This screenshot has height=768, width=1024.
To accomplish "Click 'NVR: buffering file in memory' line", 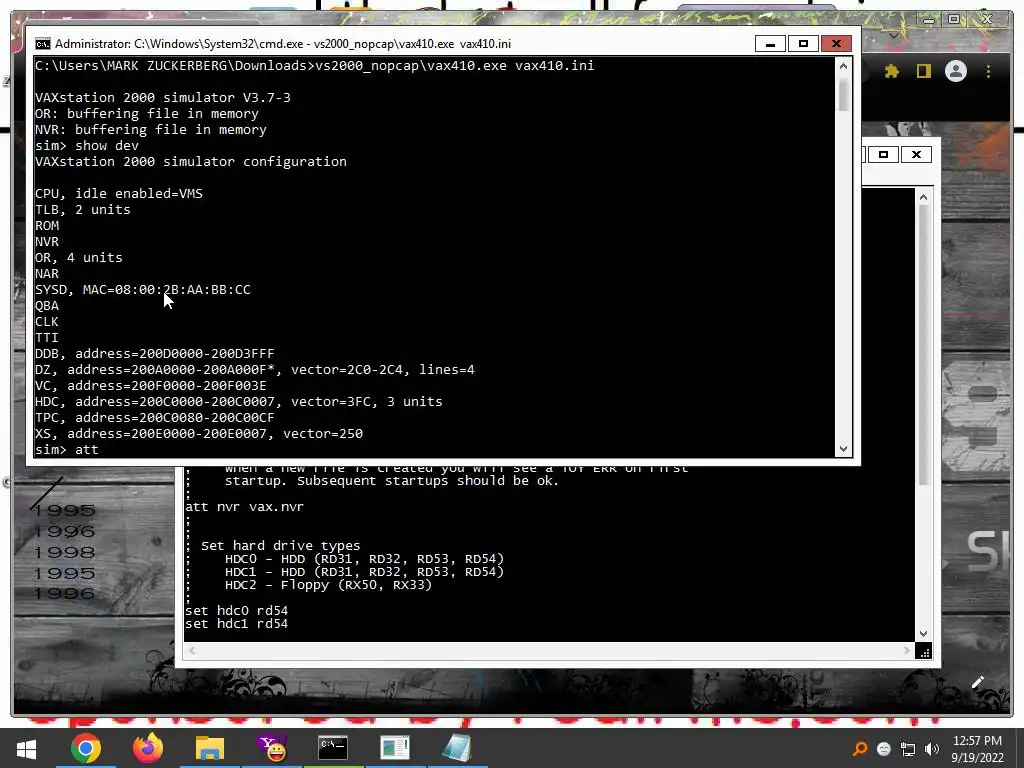I will click(151, 130).
